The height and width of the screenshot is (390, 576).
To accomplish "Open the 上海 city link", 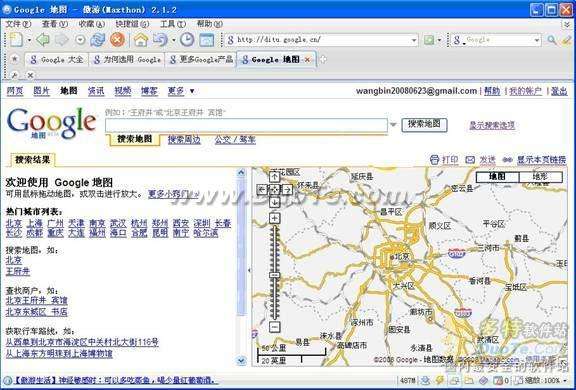I will (35, 223).
